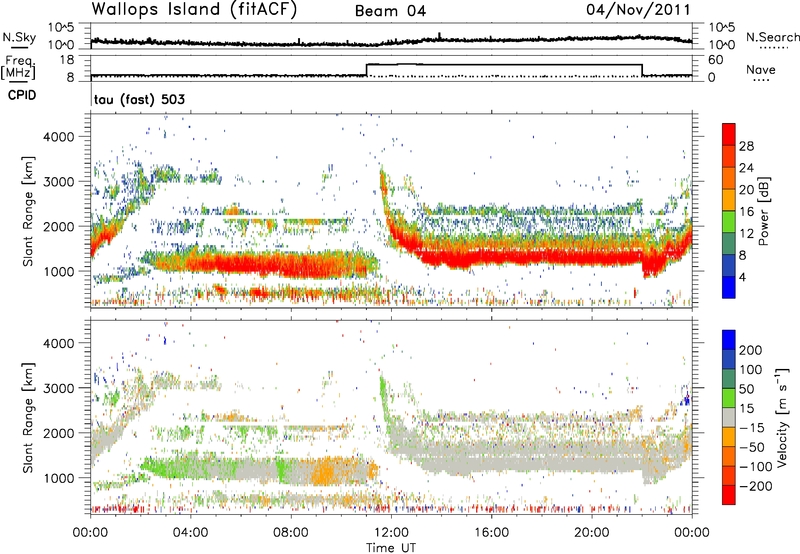Image resolution: width=800 pixels, height=554 pixels.
Task: Click the 'Velocity [m s-1]' colorbar title
Action: [x=782, y=417]
